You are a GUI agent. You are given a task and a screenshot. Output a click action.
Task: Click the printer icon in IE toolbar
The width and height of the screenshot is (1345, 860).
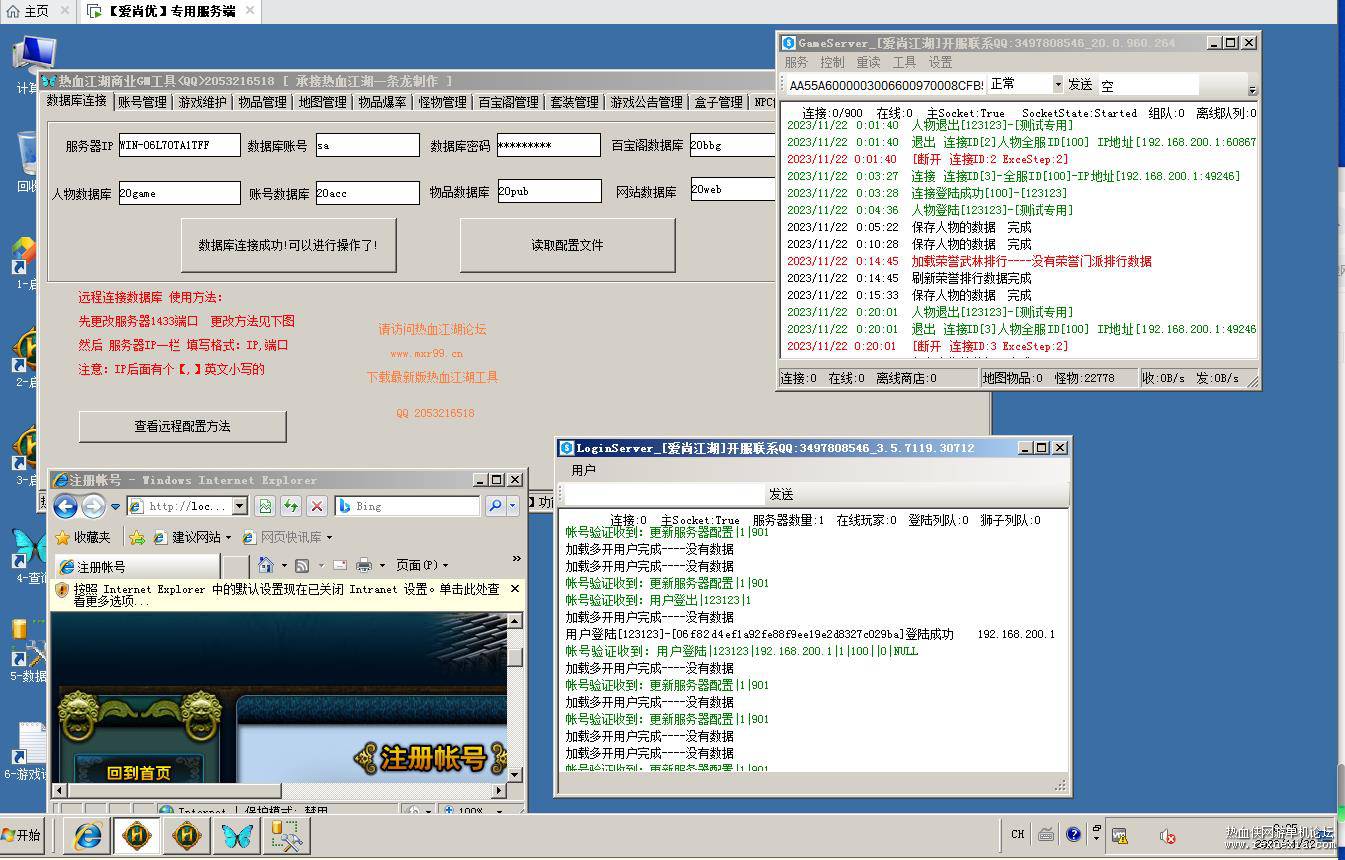(x=364, y=565)
